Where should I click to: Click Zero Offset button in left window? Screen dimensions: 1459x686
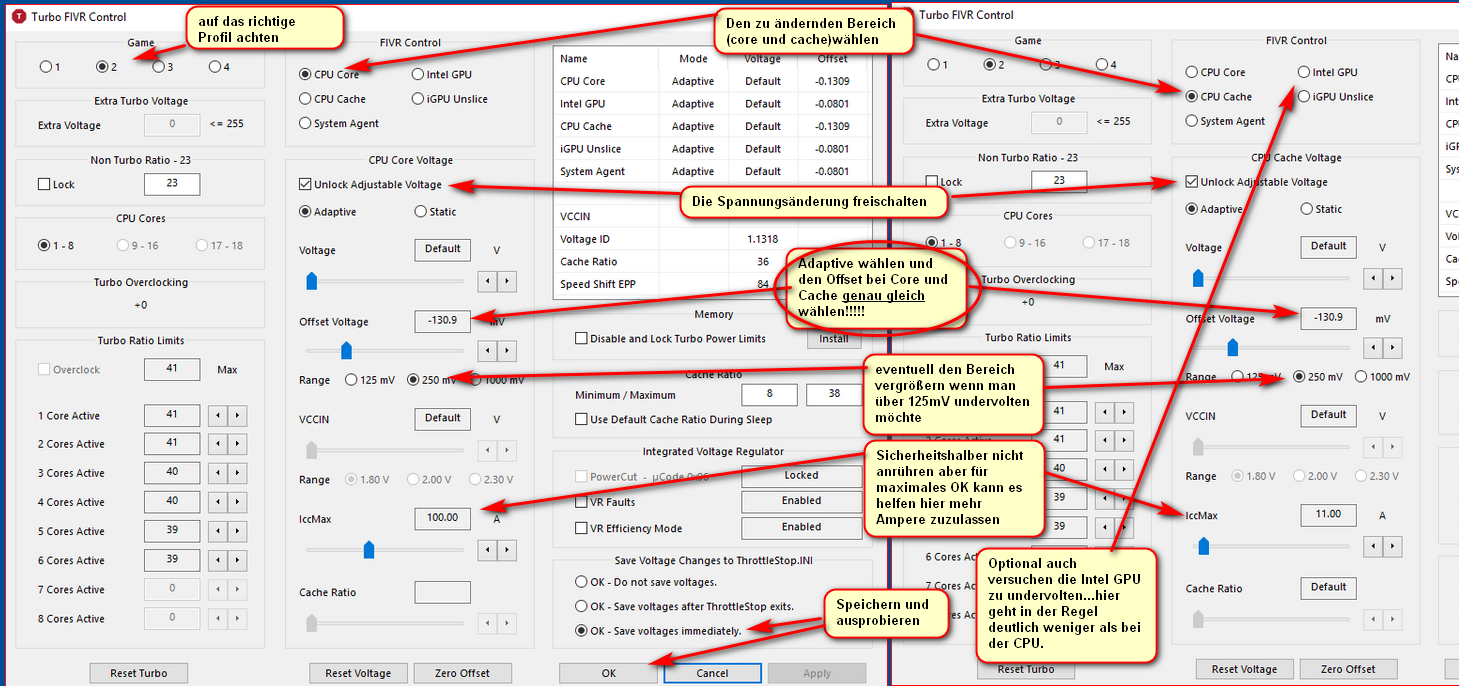pos(462,673)
